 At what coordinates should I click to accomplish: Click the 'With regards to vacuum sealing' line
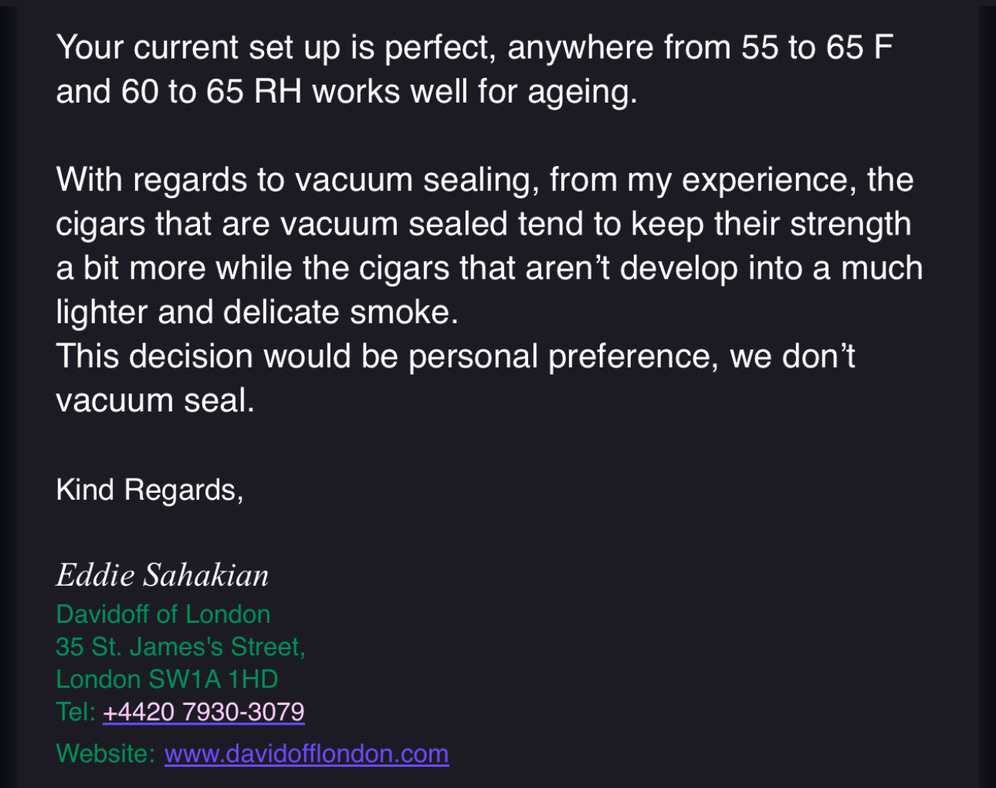tap(485, 180)
